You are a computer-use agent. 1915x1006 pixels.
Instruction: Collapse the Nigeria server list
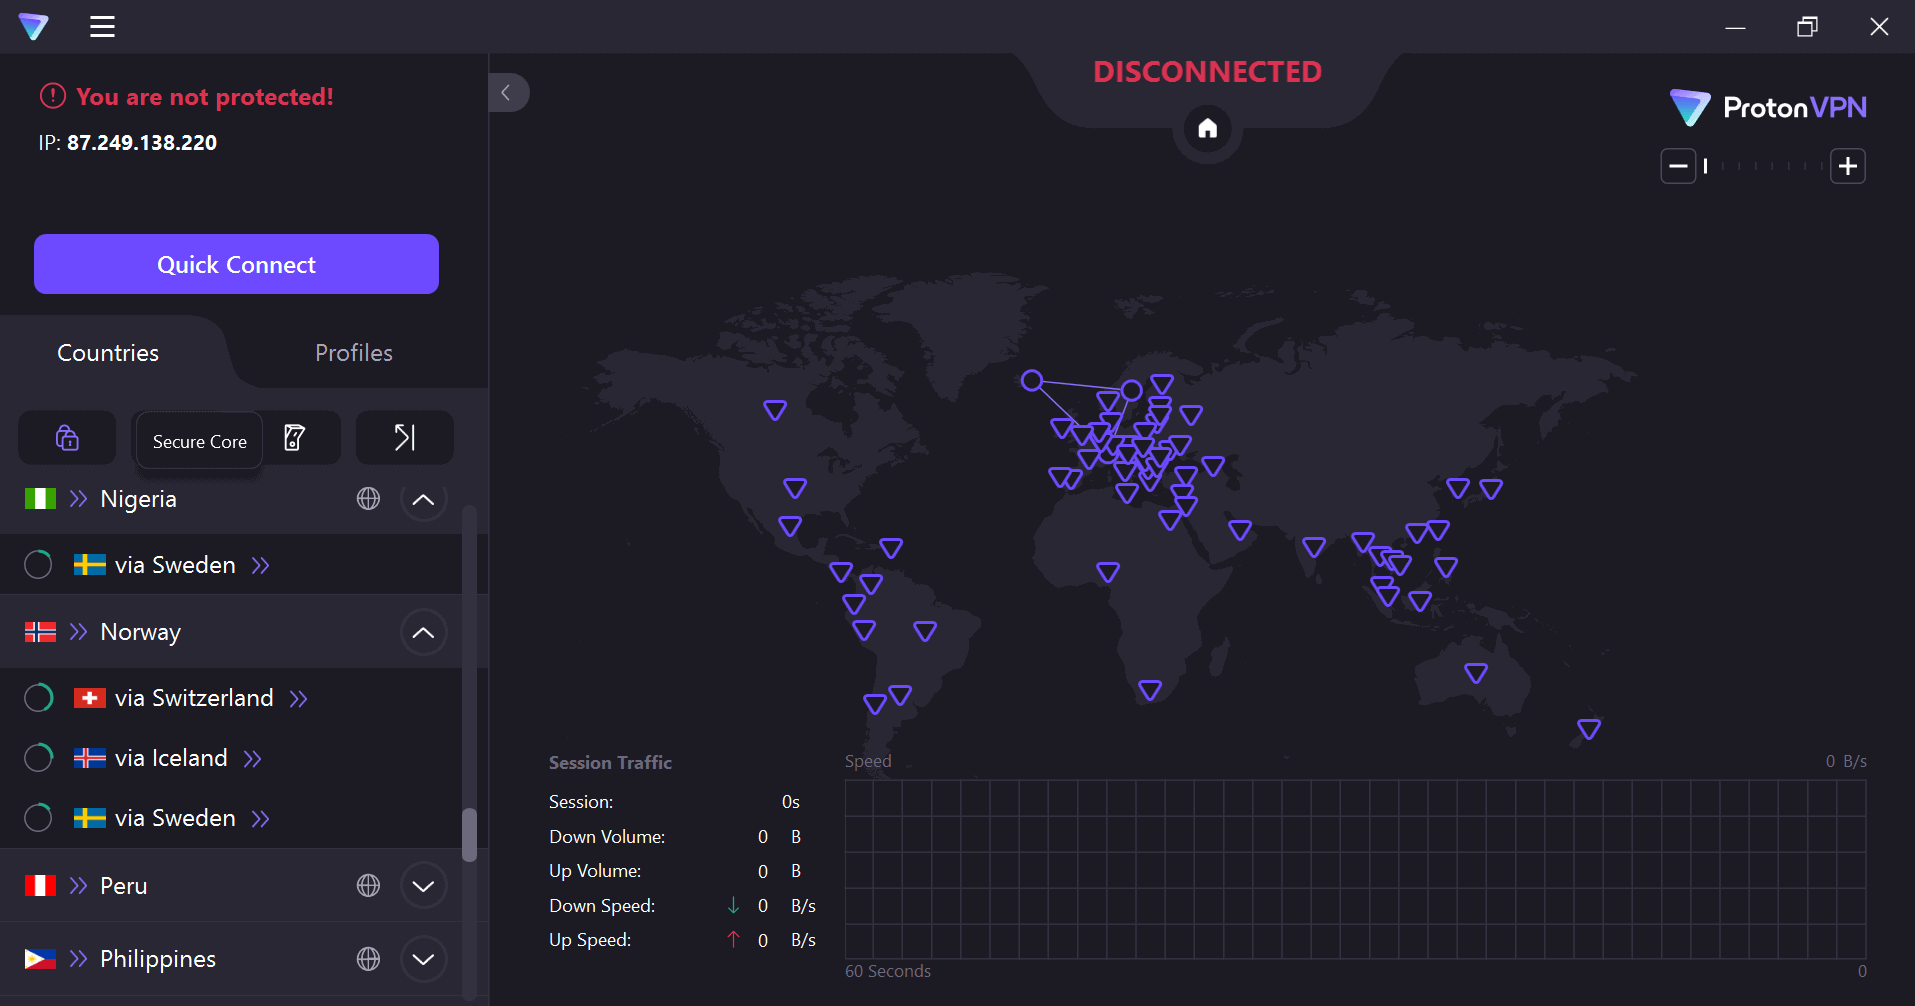click(x=423, y=499)
